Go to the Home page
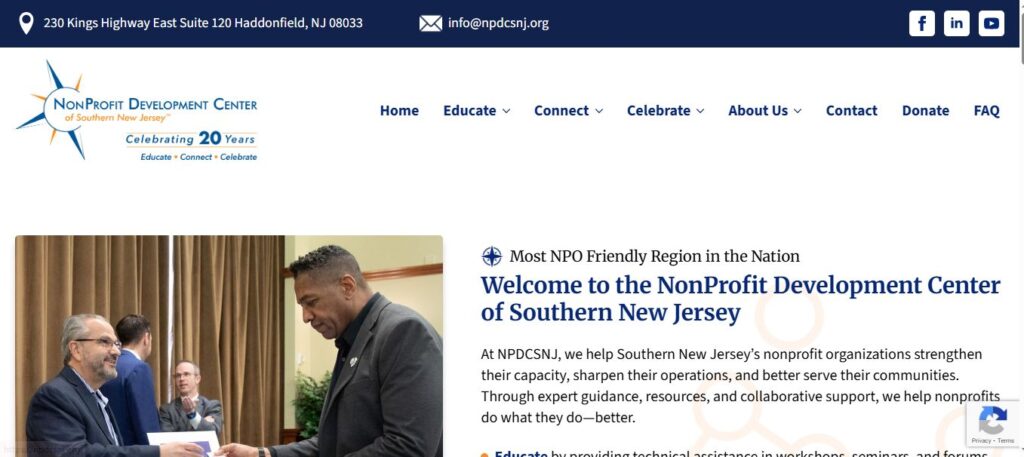Viewport: 1024px width, 457px height. click(x=399, y=111)
